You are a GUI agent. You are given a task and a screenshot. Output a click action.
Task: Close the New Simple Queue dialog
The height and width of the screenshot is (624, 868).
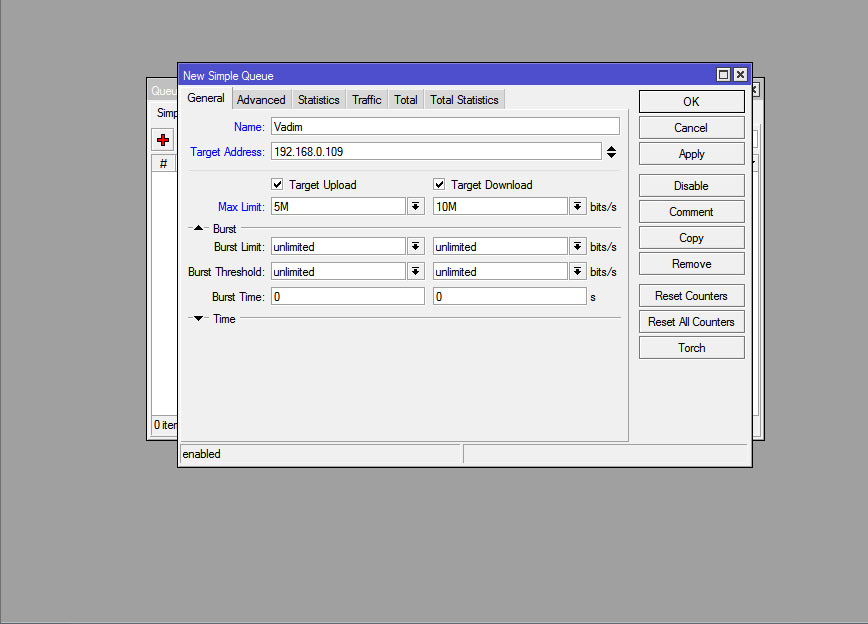740,75
